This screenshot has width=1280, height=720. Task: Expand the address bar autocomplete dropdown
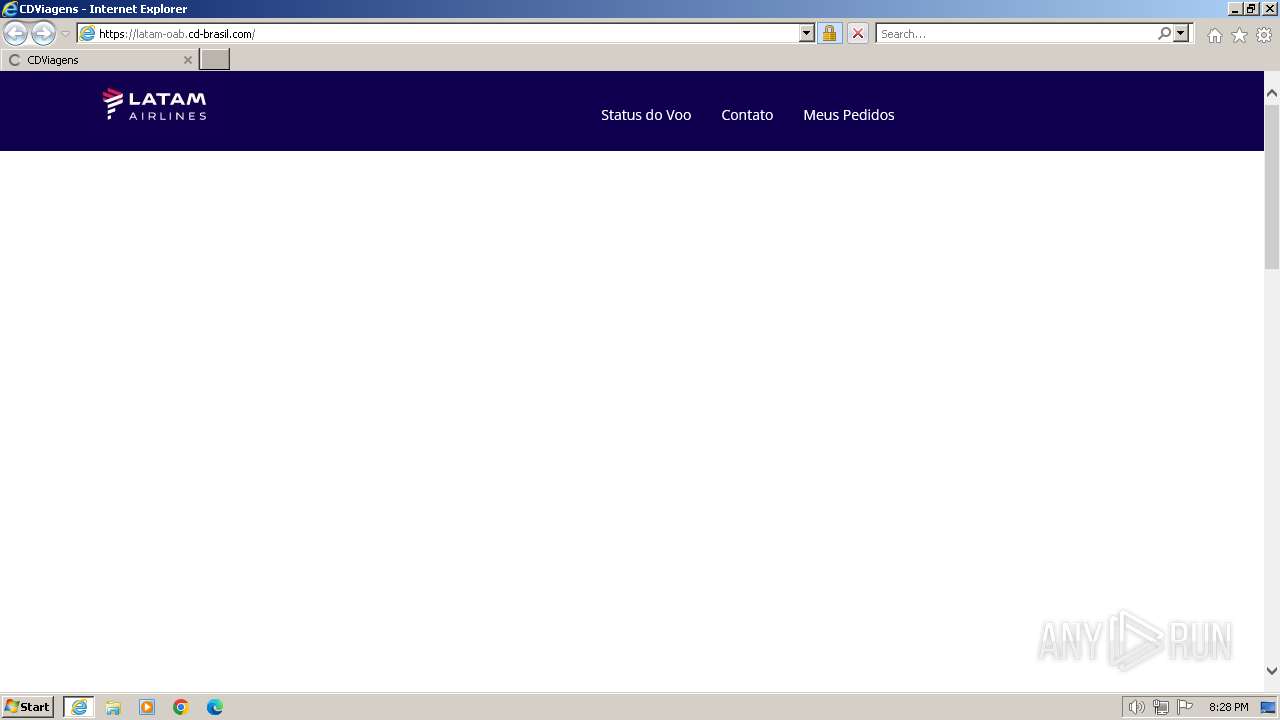pos(807,34)
